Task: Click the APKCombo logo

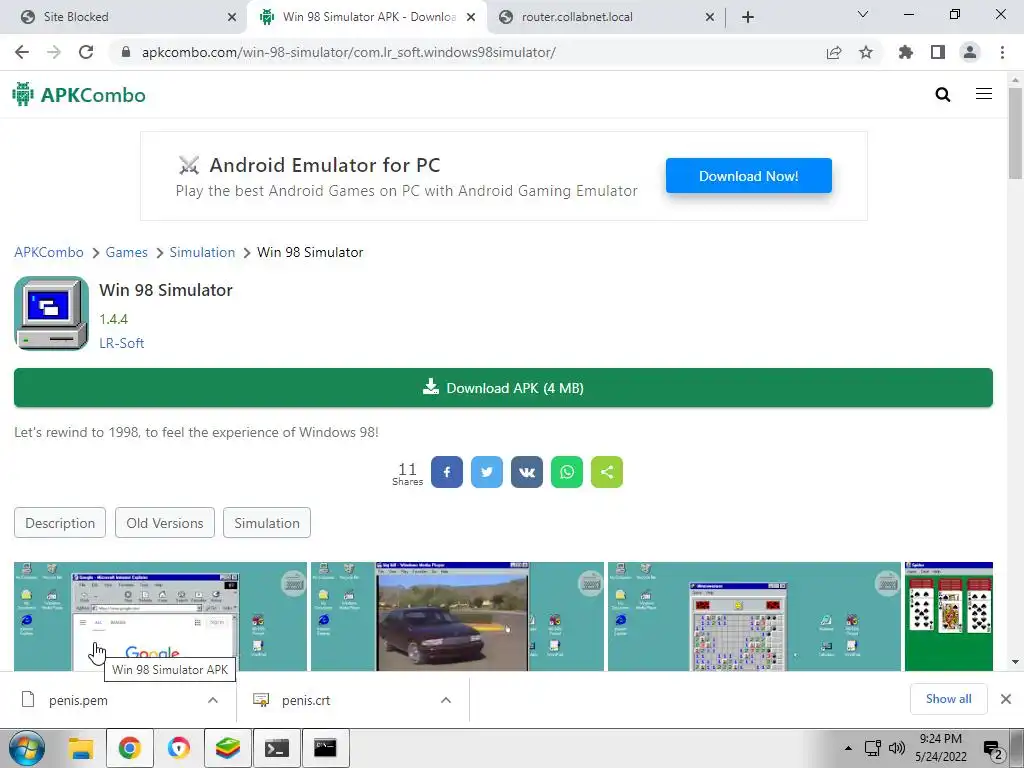Action: [x=79, y=95]
